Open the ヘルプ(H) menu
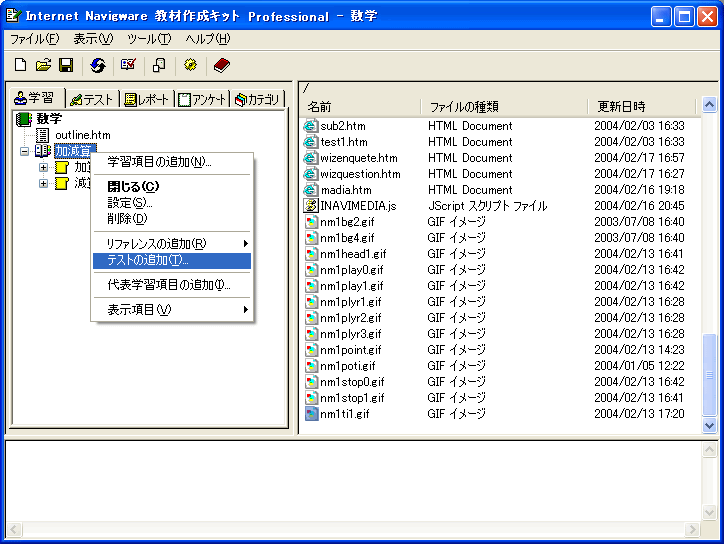This screenshot has width=724, height=544. point(207,39)
